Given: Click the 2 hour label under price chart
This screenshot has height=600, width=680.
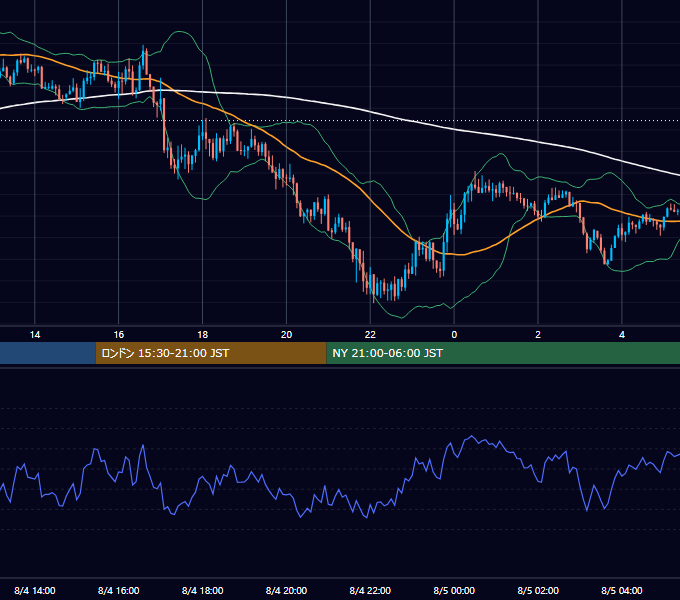Looking at the screenshot, I should pyautogui.click(x=538, y=335).
